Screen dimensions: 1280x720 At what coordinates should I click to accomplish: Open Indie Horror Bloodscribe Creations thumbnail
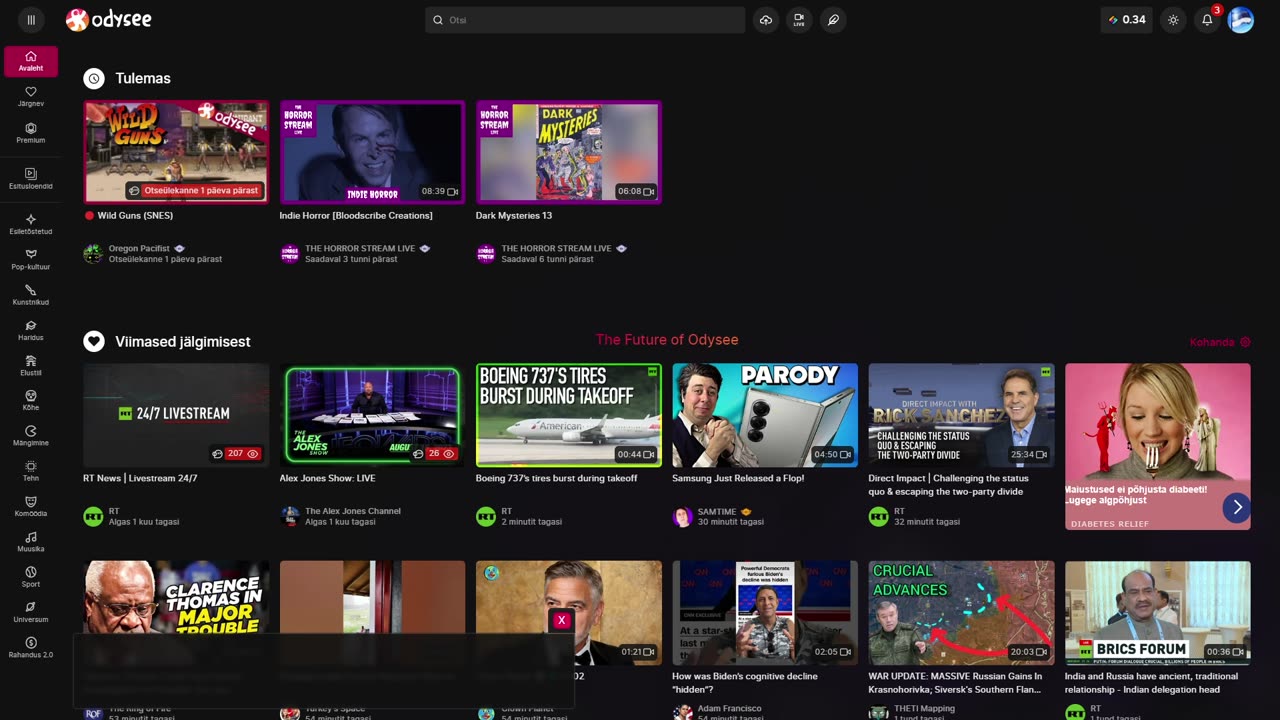[x=372, y=152]
